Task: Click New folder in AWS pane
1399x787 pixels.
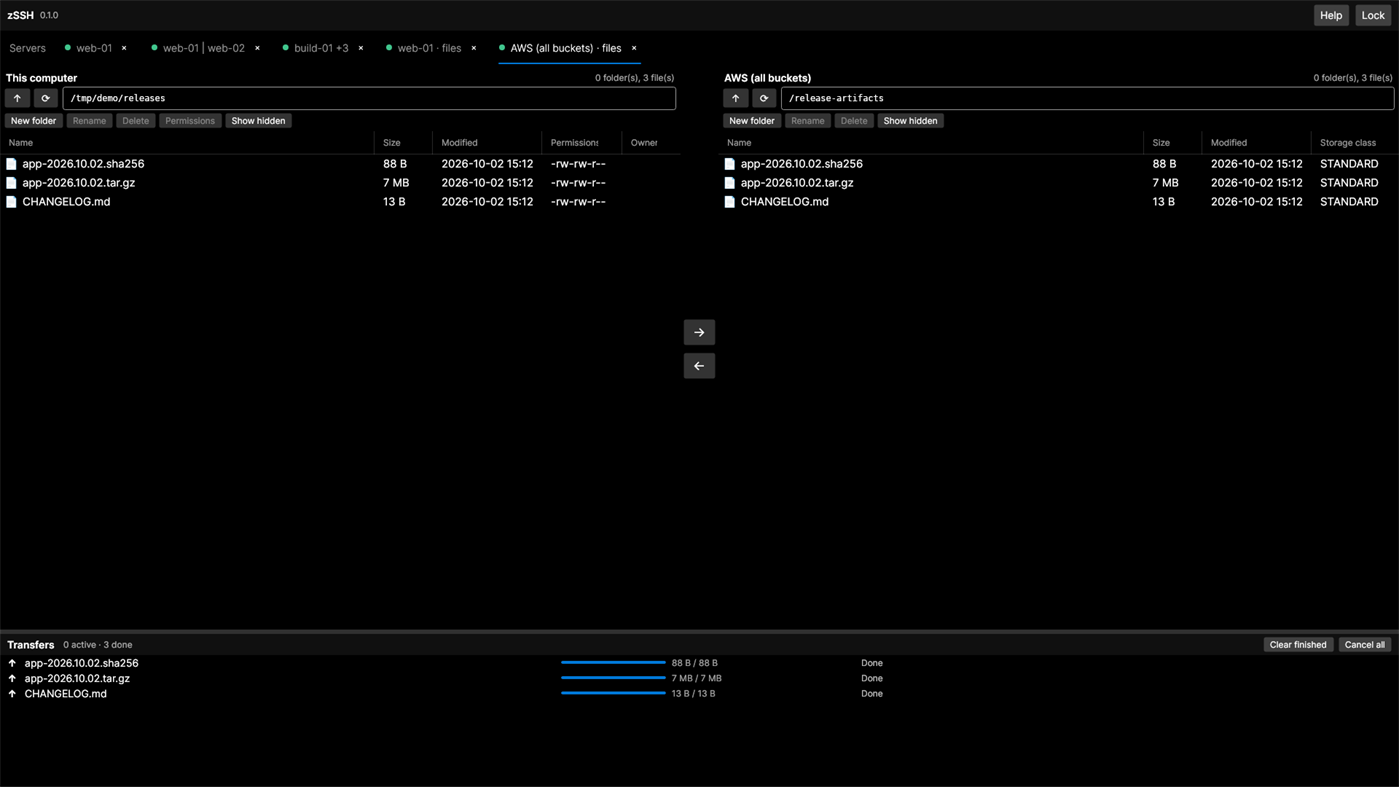Action: [x=751, y=121]
